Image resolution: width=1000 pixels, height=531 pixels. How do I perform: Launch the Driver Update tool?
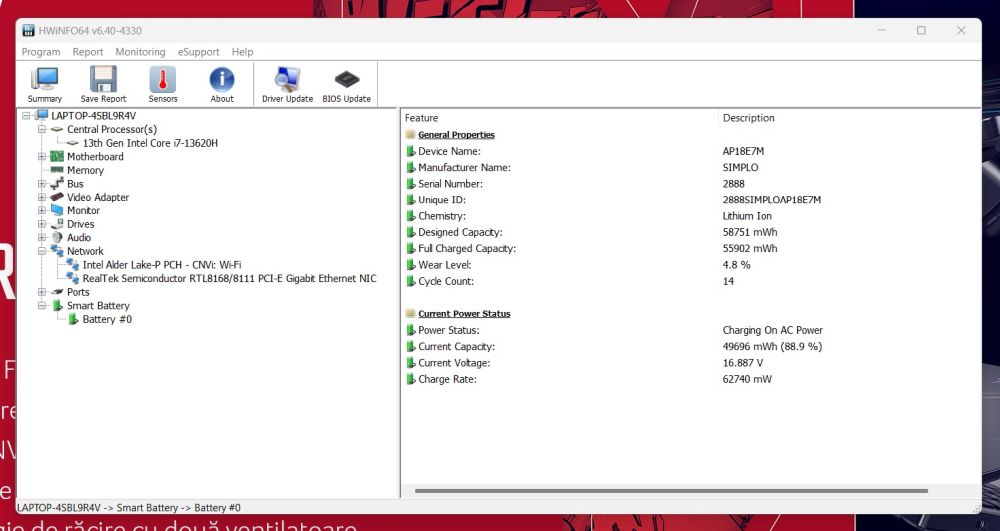coord(287,84)
